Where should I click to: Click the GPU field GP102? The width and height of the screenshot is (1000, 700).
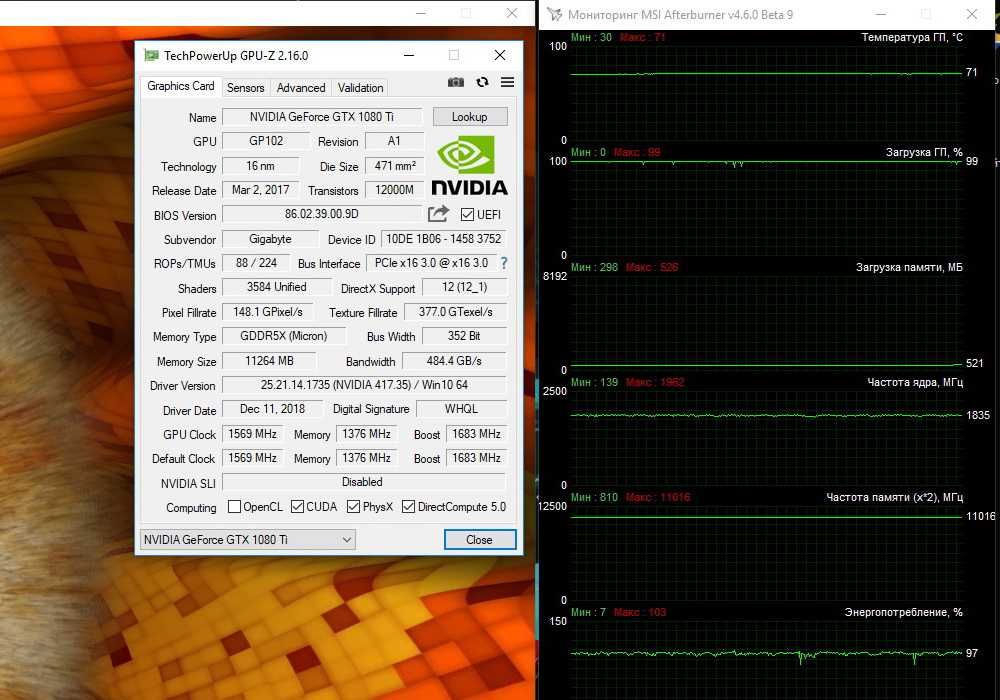pyautogui.click(x=266, y=141)
